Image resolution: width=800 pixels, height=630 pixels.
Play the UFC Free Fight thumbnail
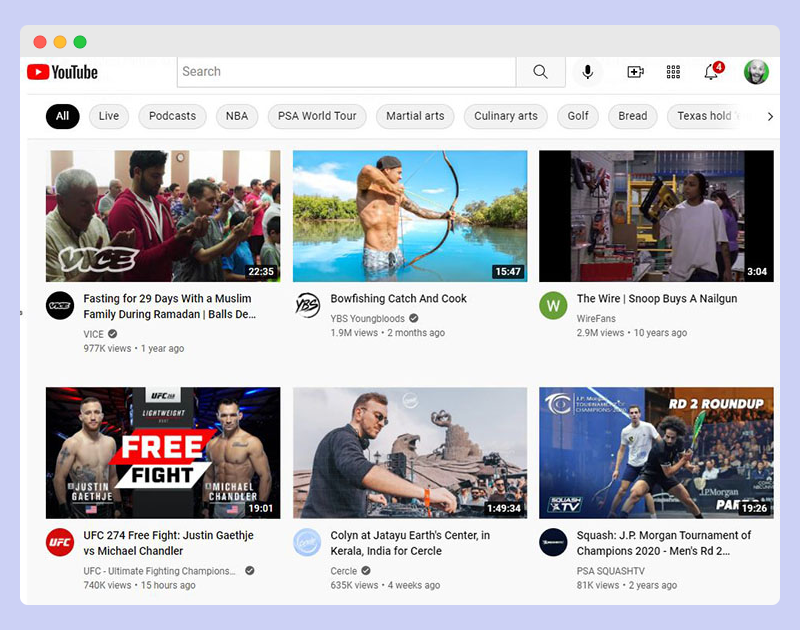163,453
